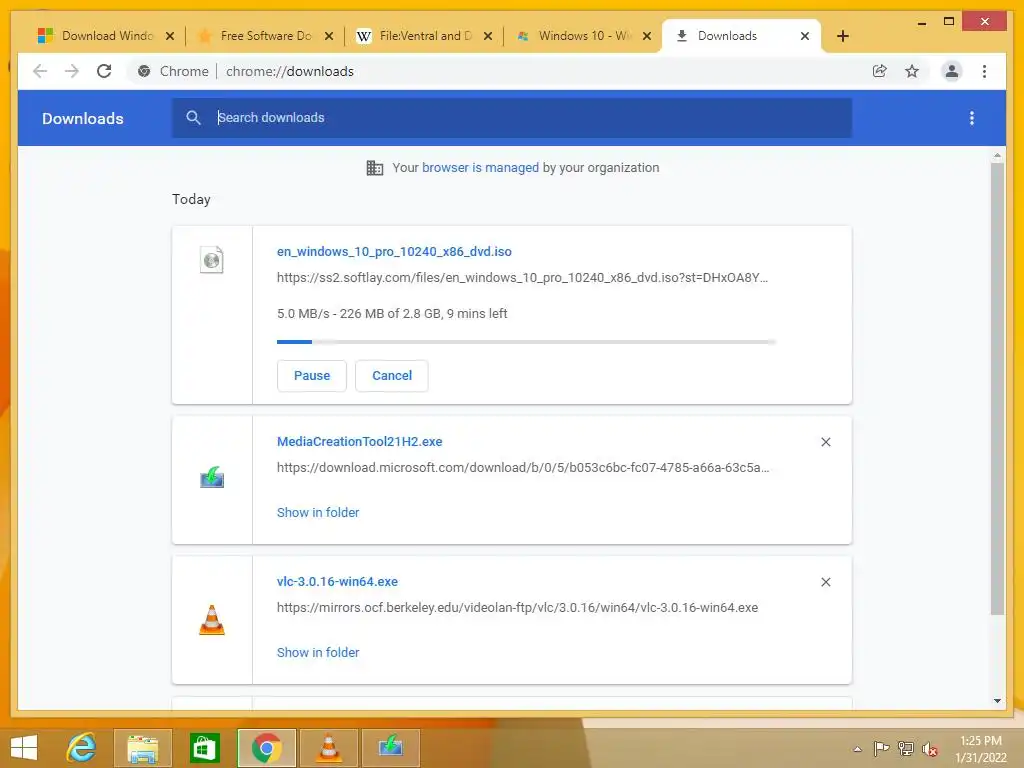Click the download.microsoft.com URL

[x=522, y=468]
